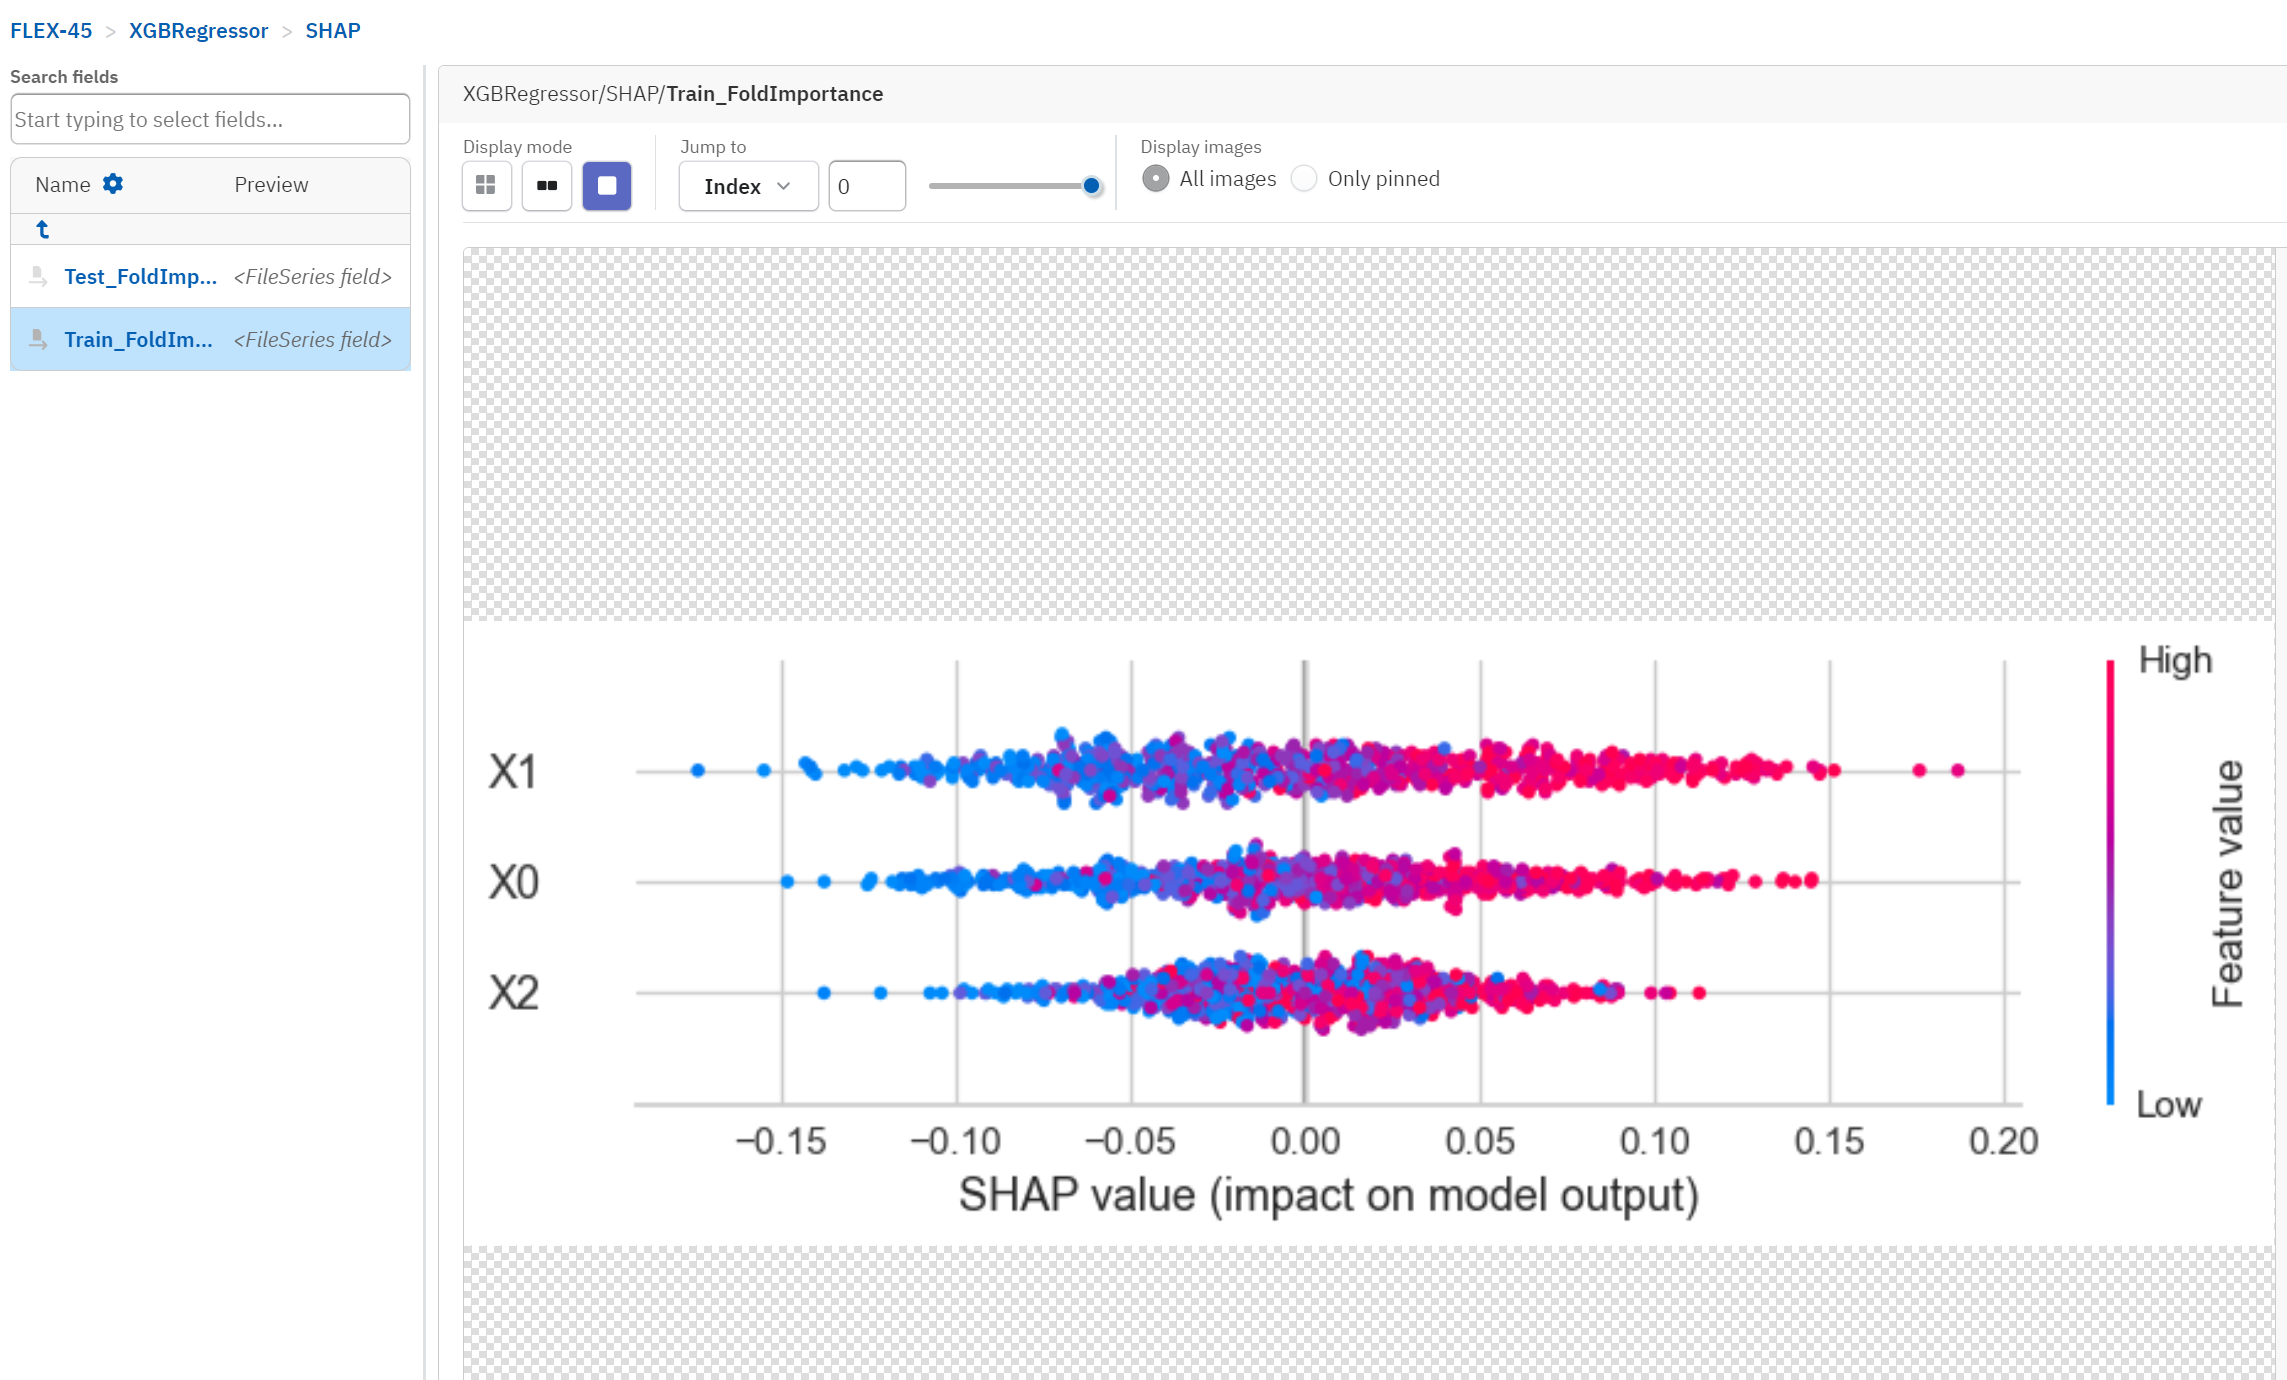Click the Test_FoldImp... FileSeries field preview
The width and height of the screenshot is (2287, 1380).
(313, 277)
